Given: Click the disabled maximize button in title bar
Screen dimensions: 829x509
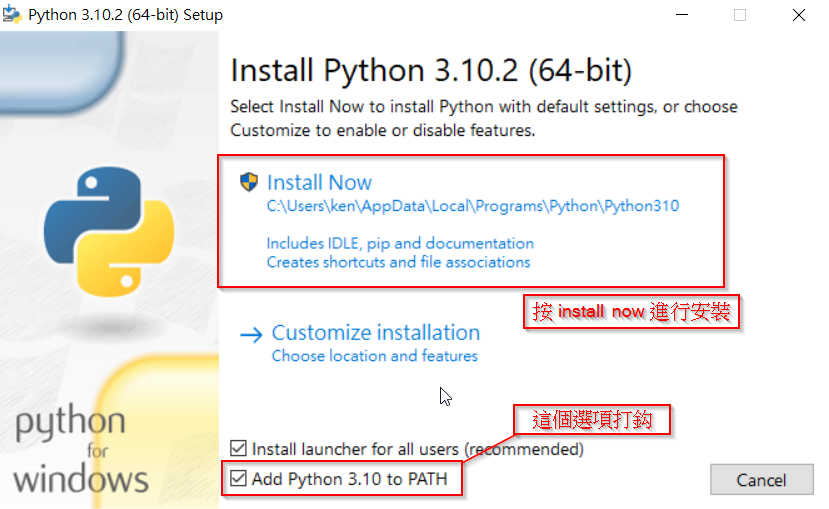Looking at the screenshot, I should [740, 15].
